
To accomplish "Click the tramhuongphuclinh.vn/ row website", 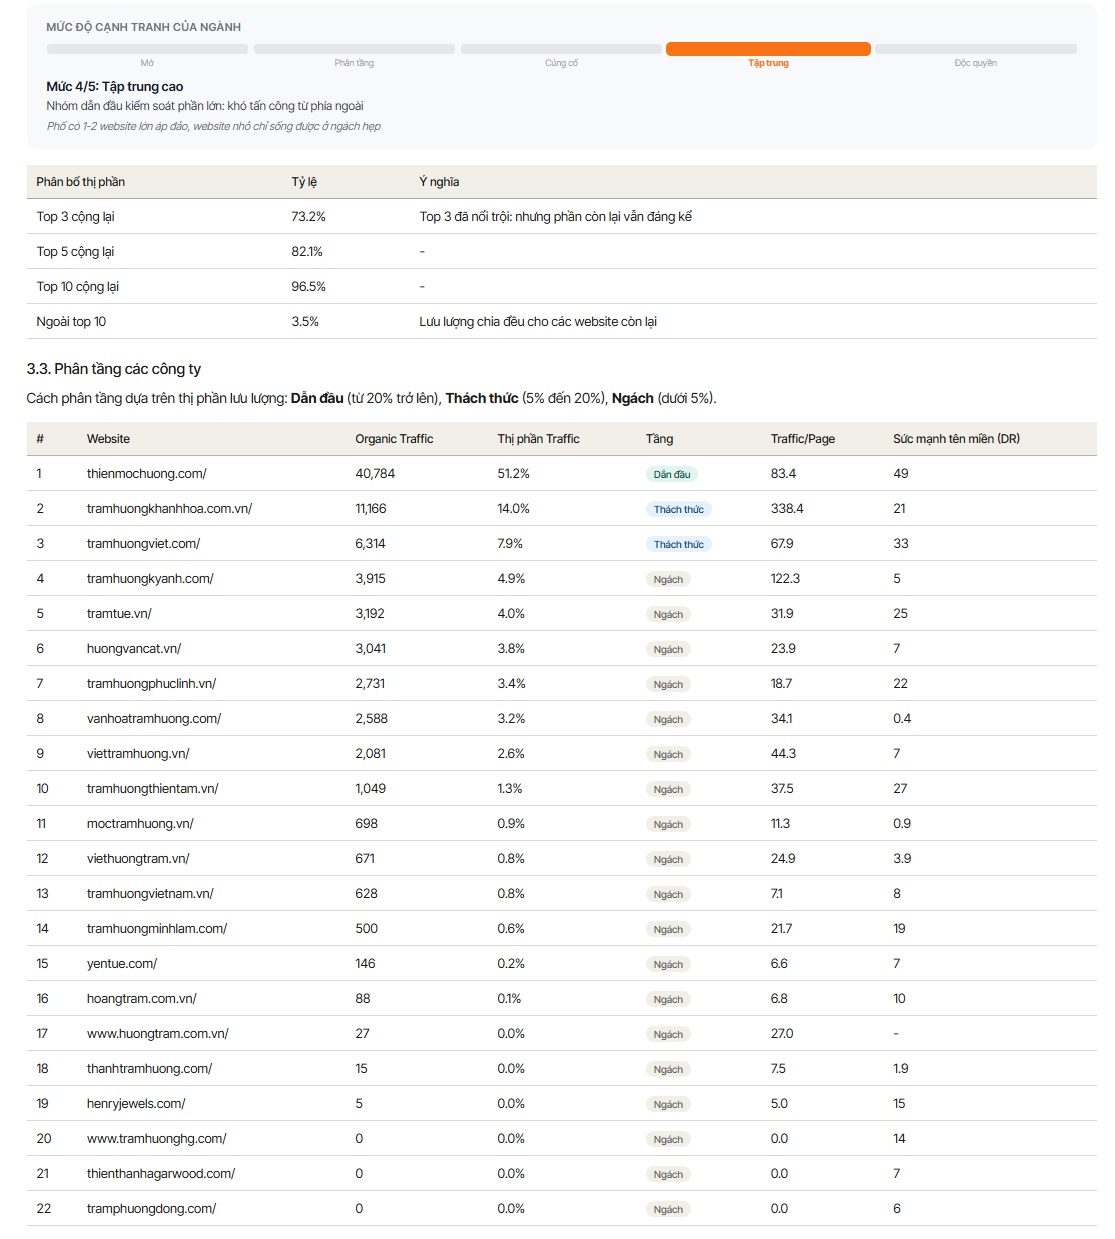I will click(x=151, y=684).
